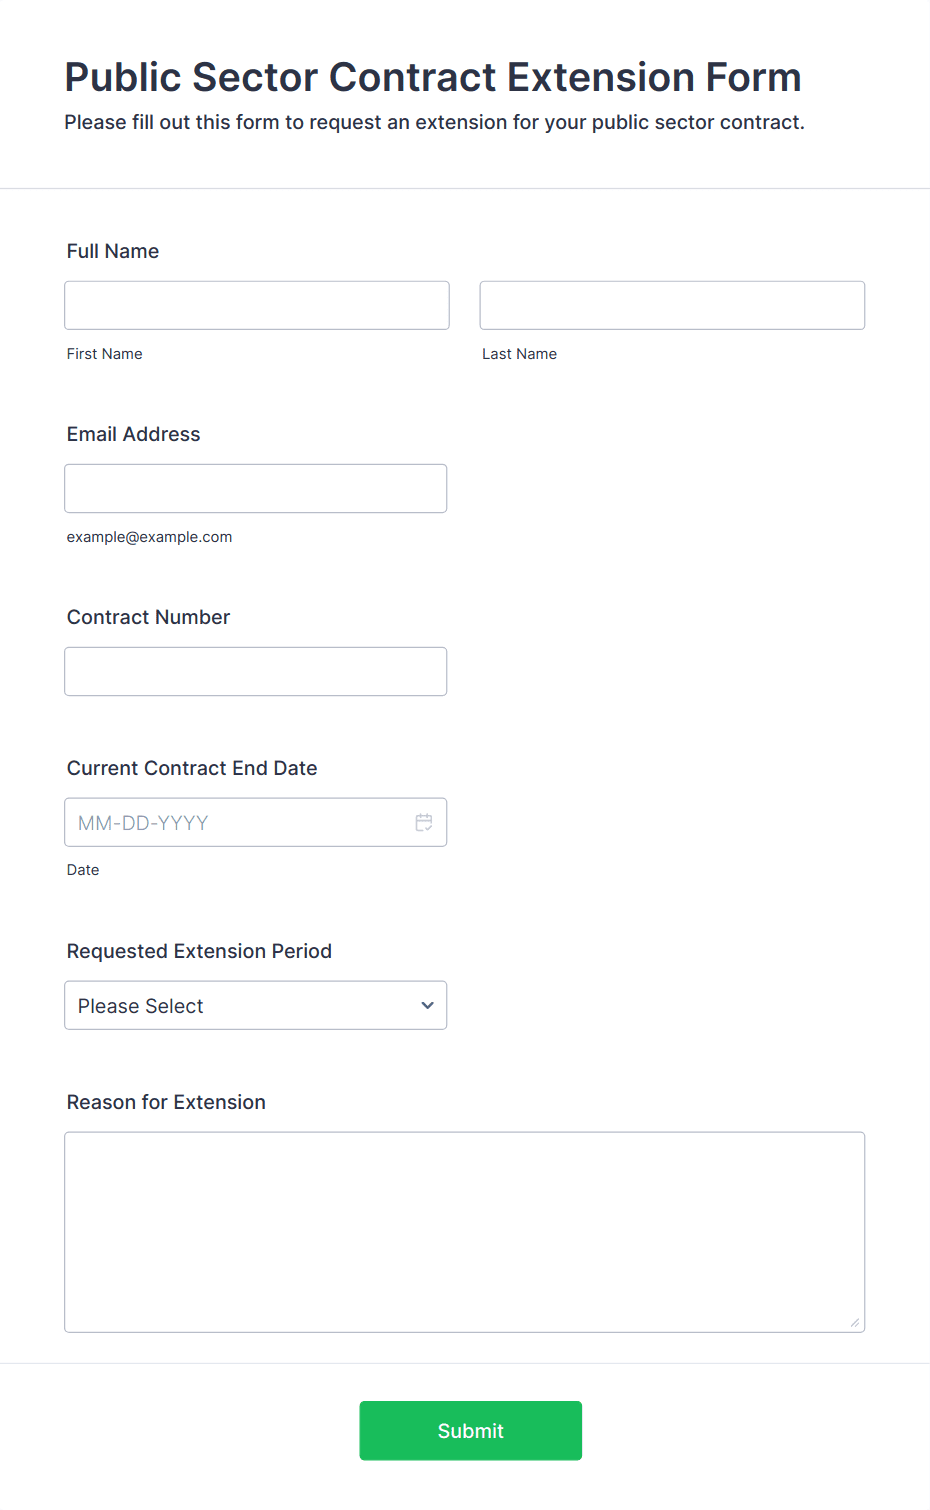Click the Reason for Extension label

pyautogui.click(x=167, y=1102)
